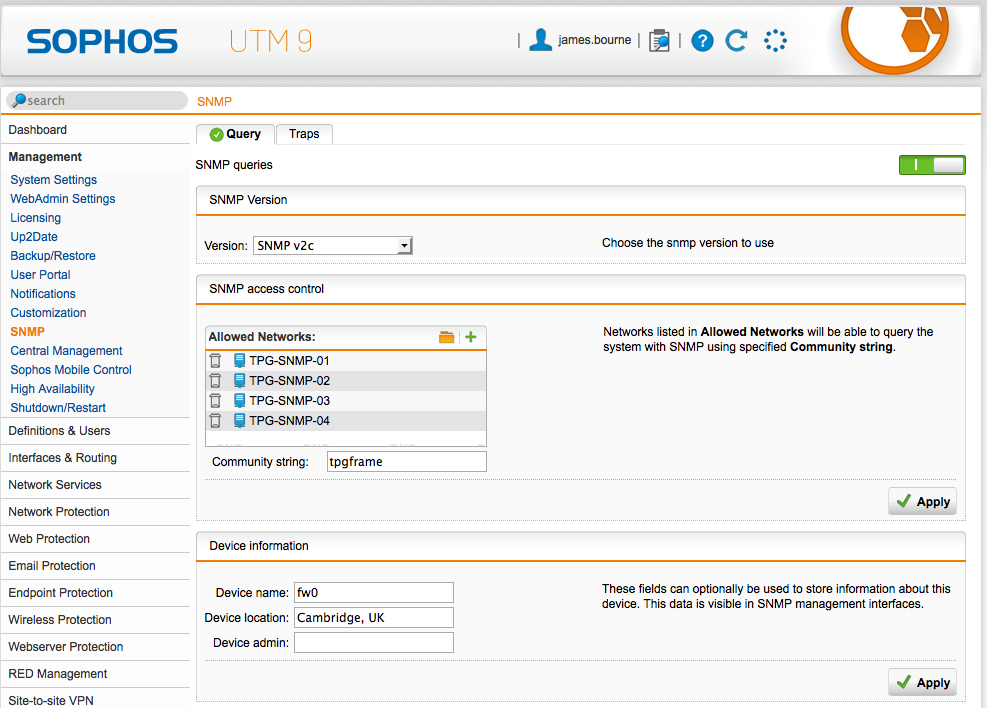Viewport: 987px width, 708px height.
Task: Add a network with green plus icon
Action: [471, 337]
